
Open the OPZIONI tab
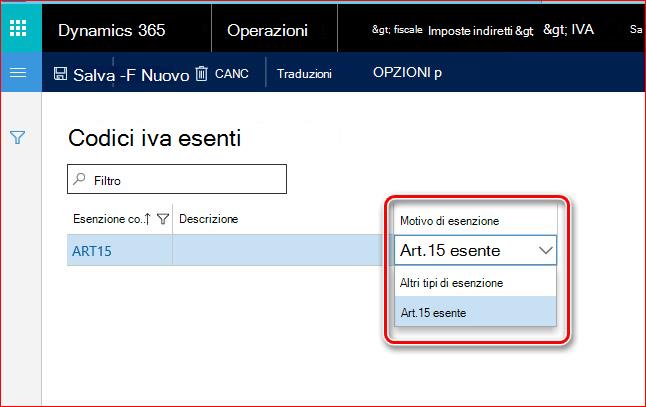407,73
